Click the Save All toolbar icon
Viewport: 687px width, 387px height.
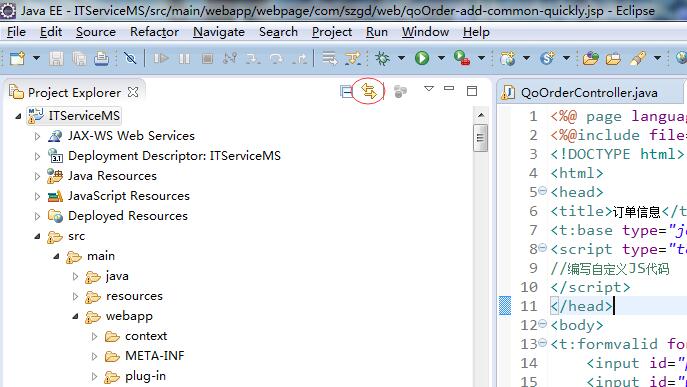[79, 58]
